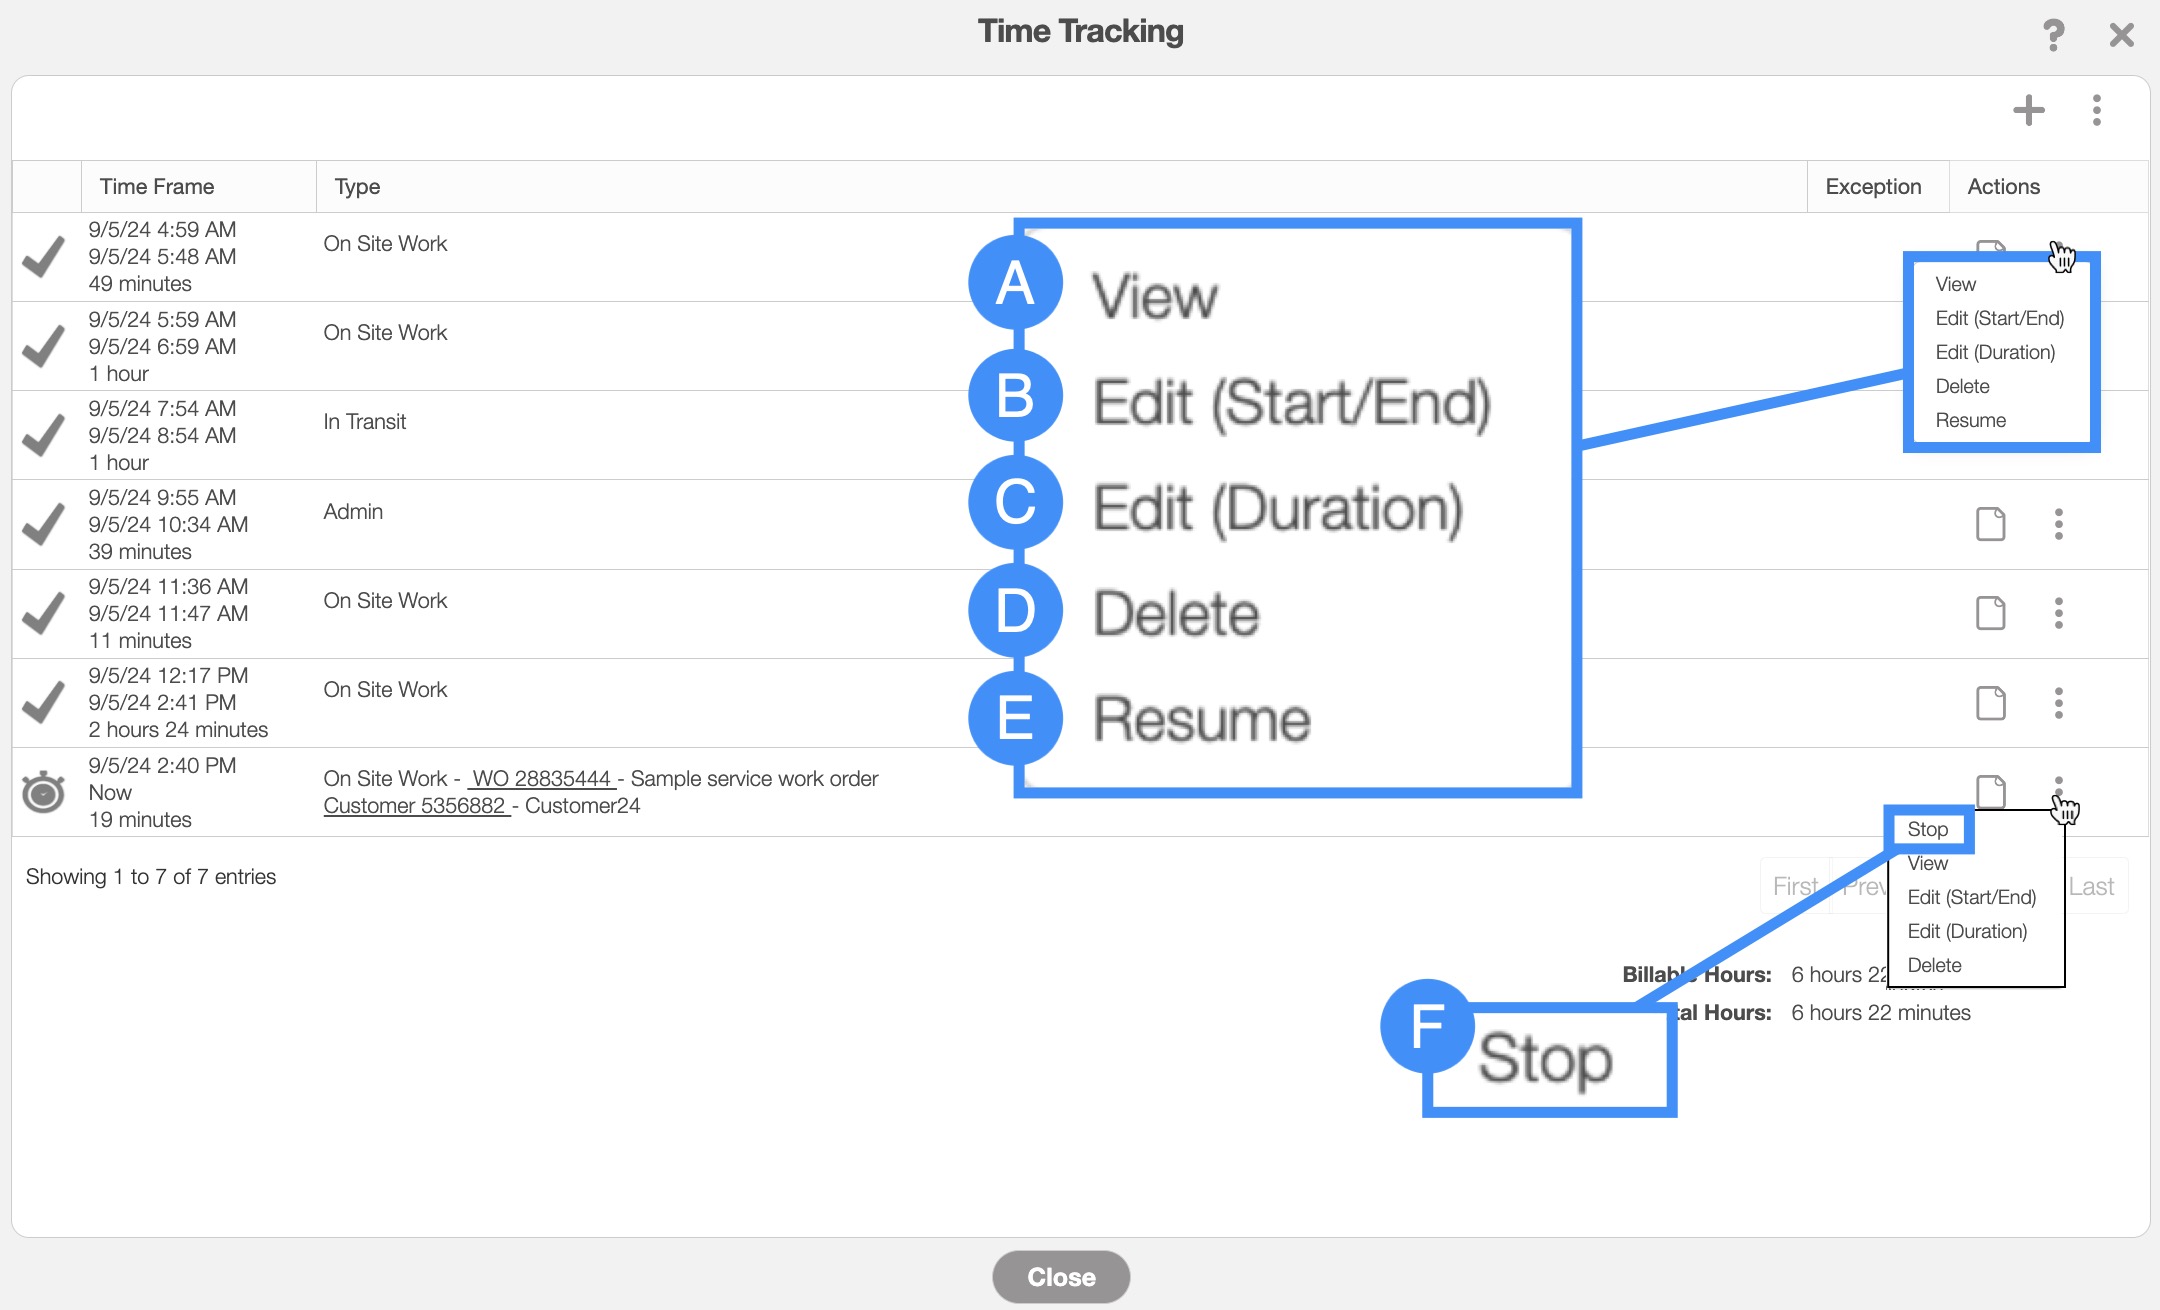Open note icon for 12:17 PM entry

coord(1990,703)
